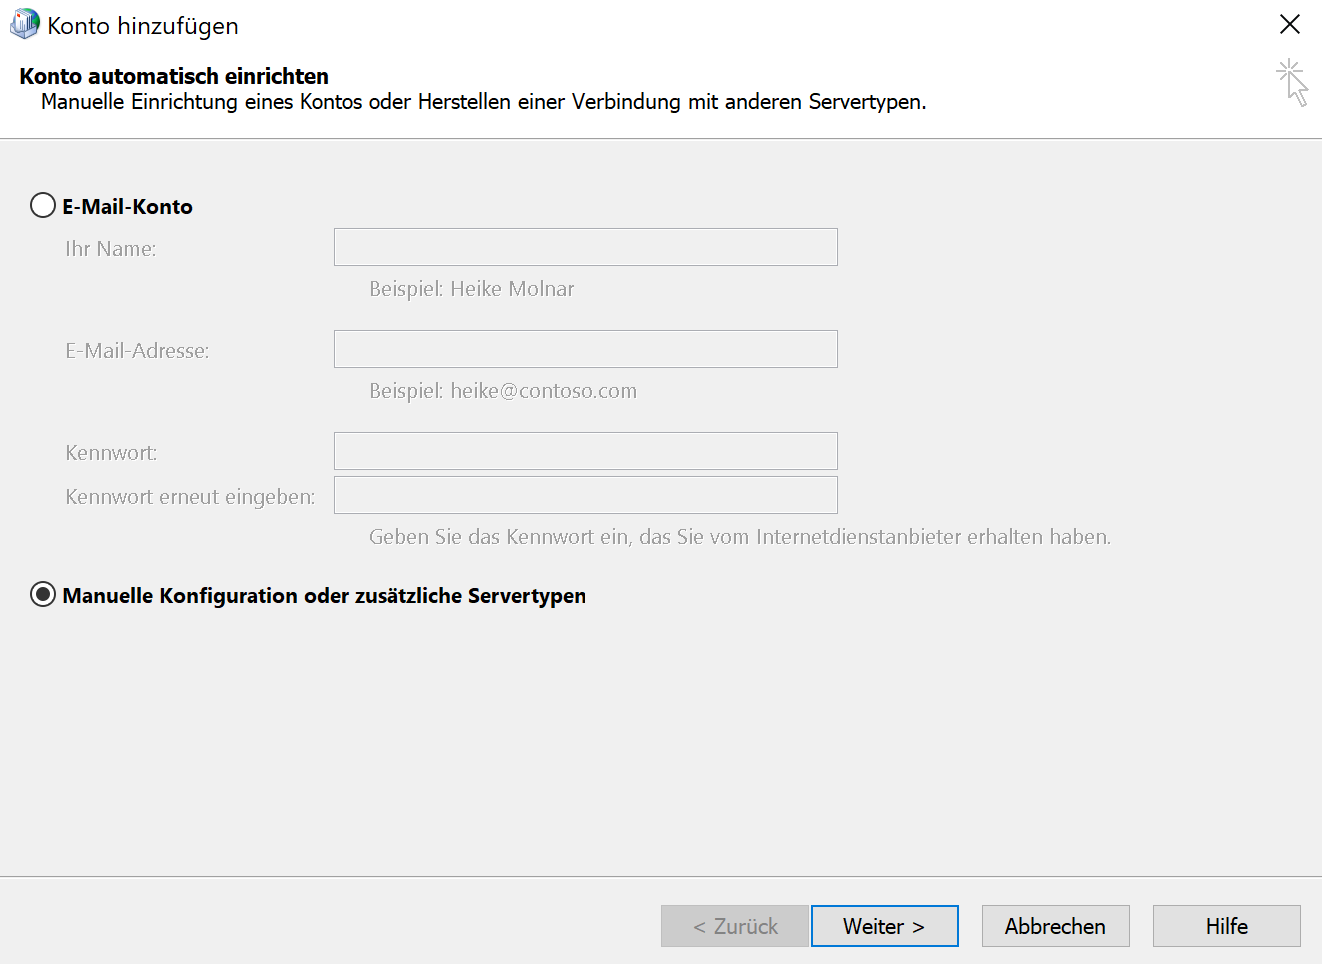Screen dimensions: 1322x964
Task: Select the E-Mail-Konto radio button
Action: 43,206
